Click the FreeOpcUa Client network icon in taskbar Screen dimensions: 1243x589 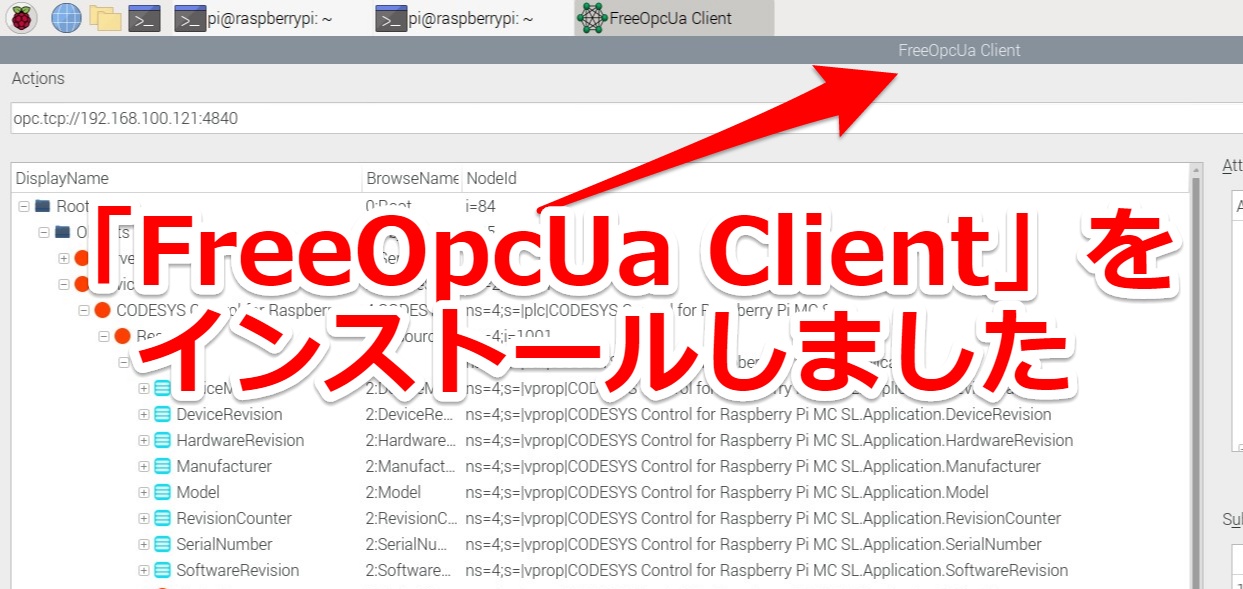click(590, 18)
